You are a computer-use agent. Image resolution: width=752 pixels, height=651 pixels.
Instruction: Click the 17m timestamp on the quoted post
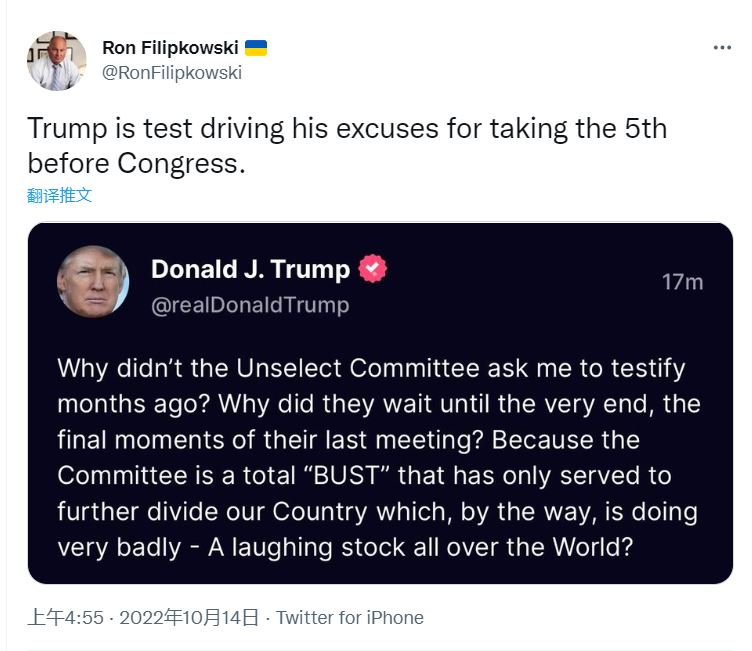(x=682, y=282)
